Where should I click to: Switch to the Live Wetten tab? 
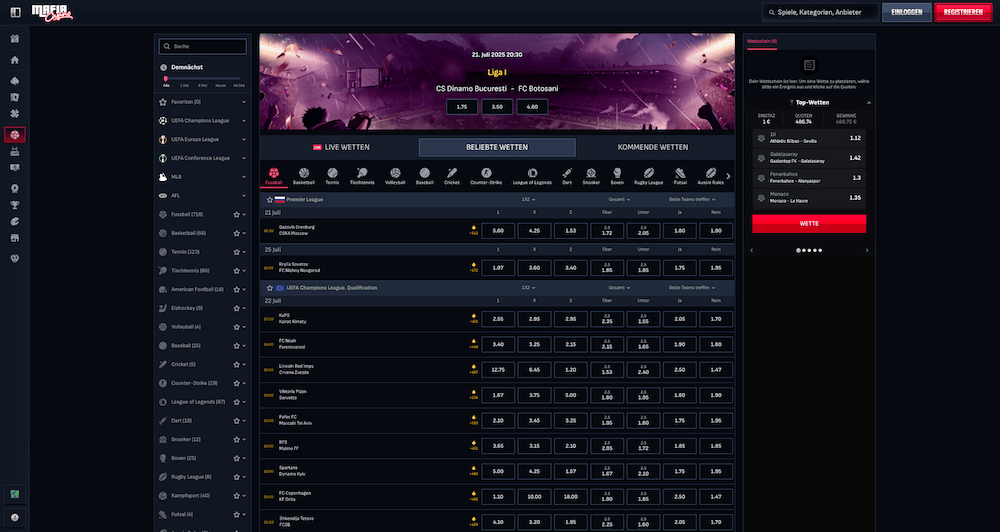[x=341, y=147]
